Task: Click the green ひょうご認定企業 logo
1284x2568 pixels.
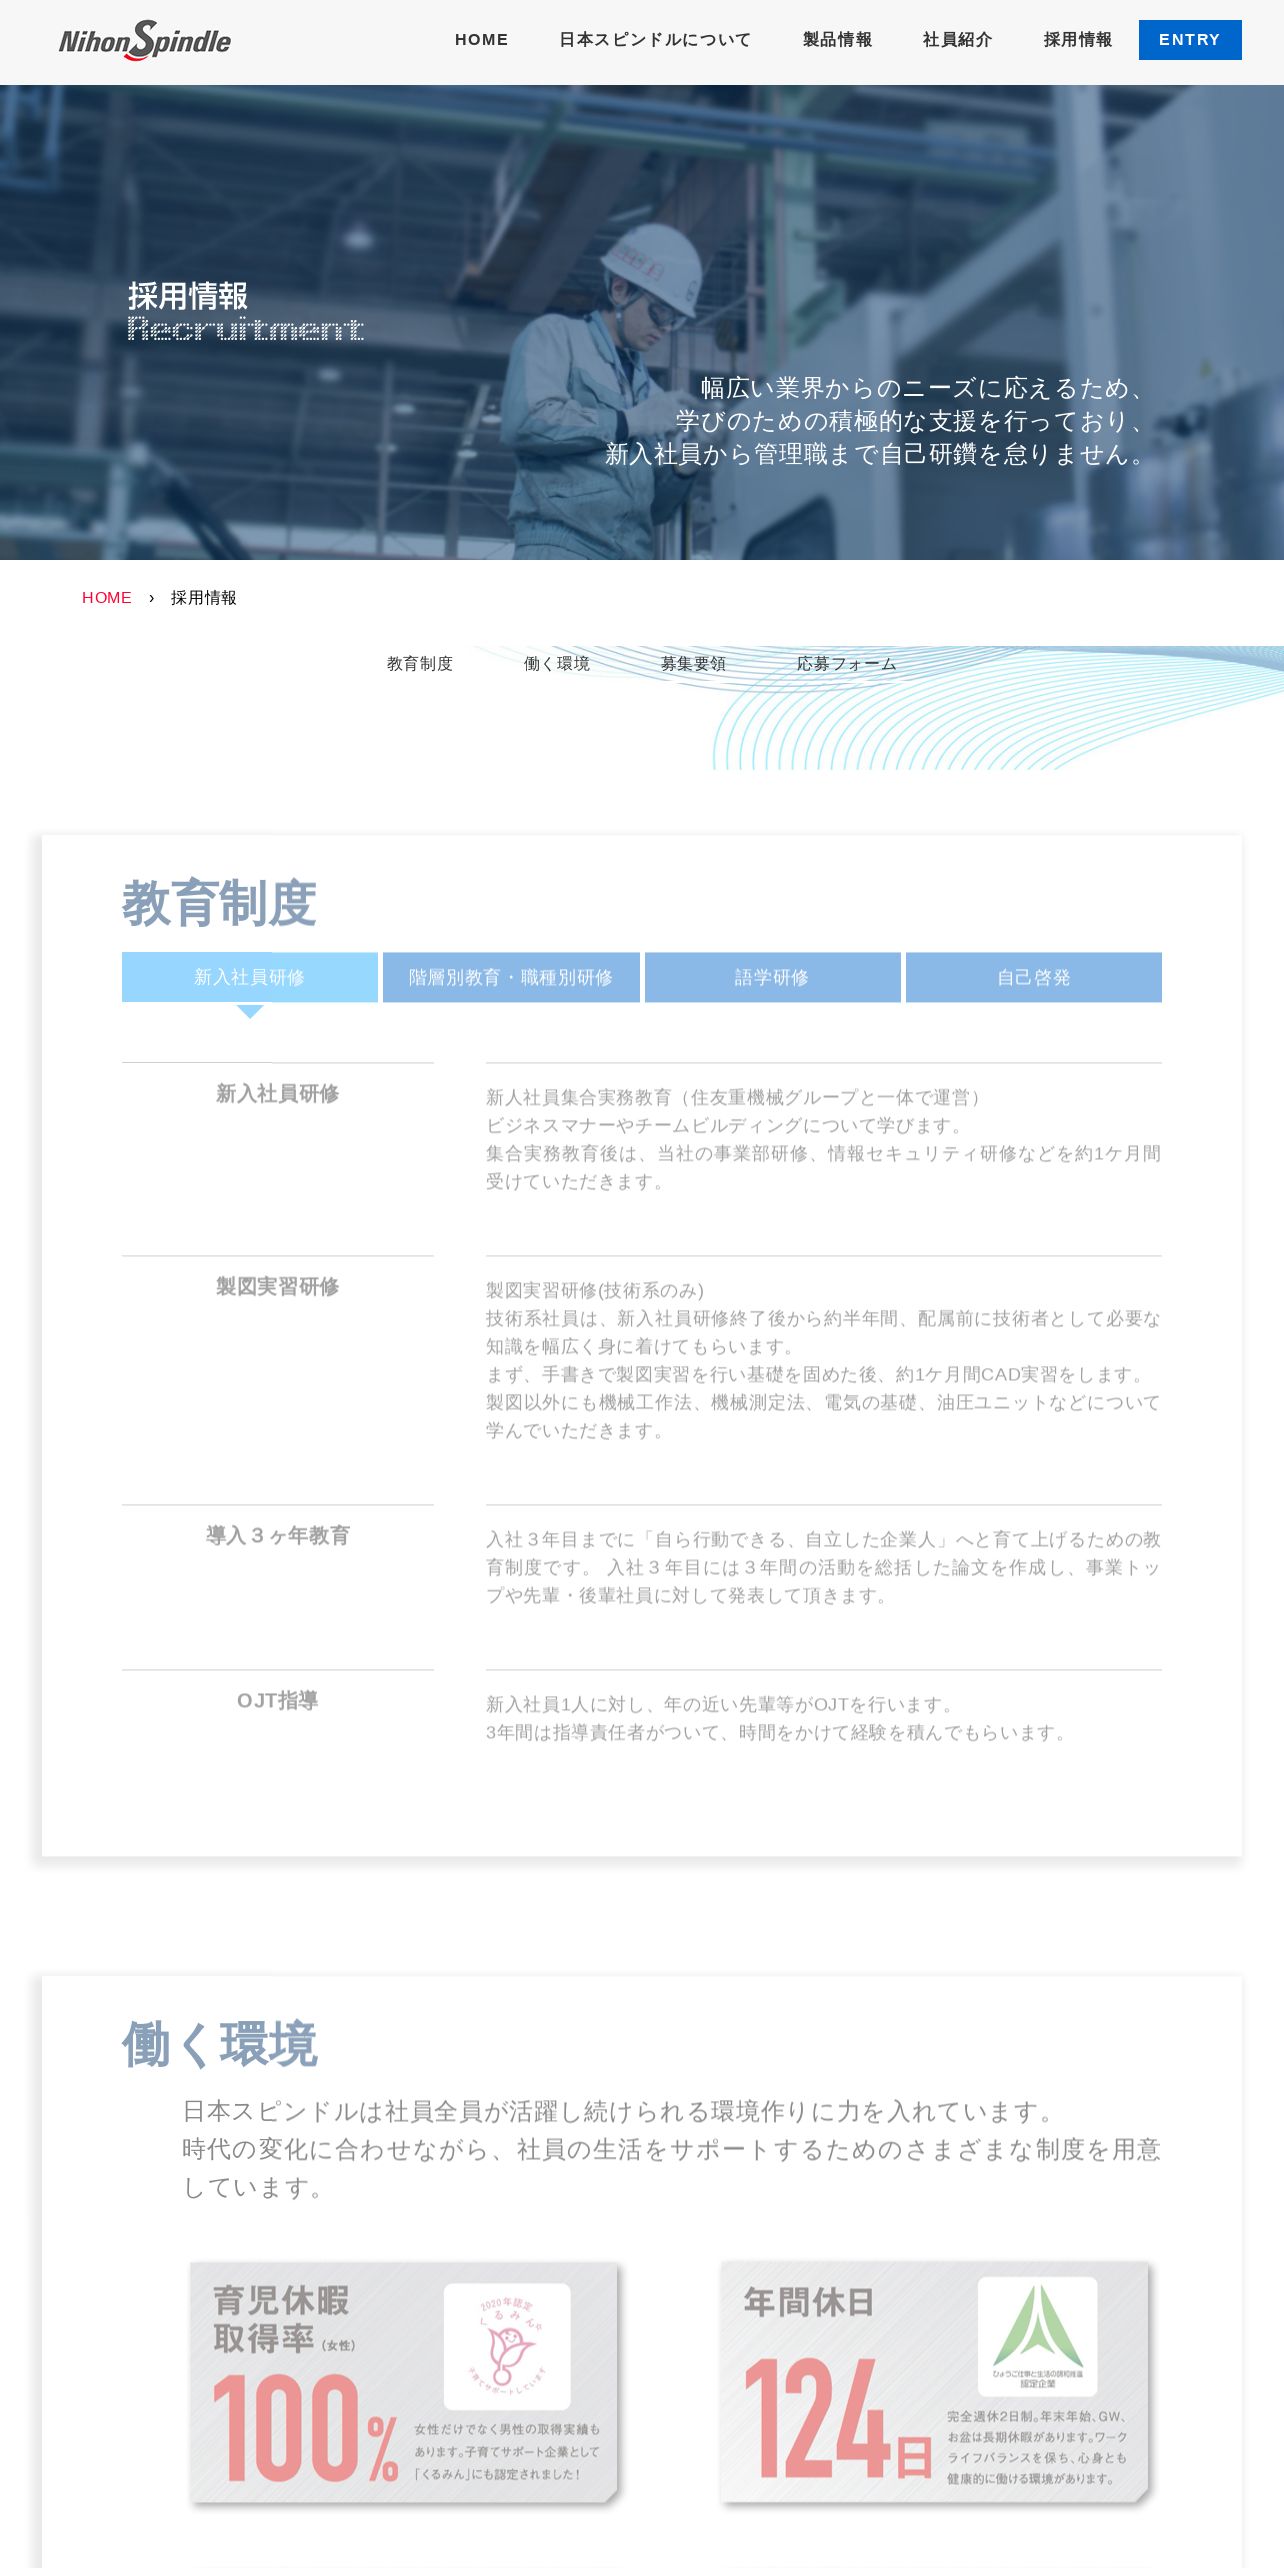Action: (1038, 2336)
